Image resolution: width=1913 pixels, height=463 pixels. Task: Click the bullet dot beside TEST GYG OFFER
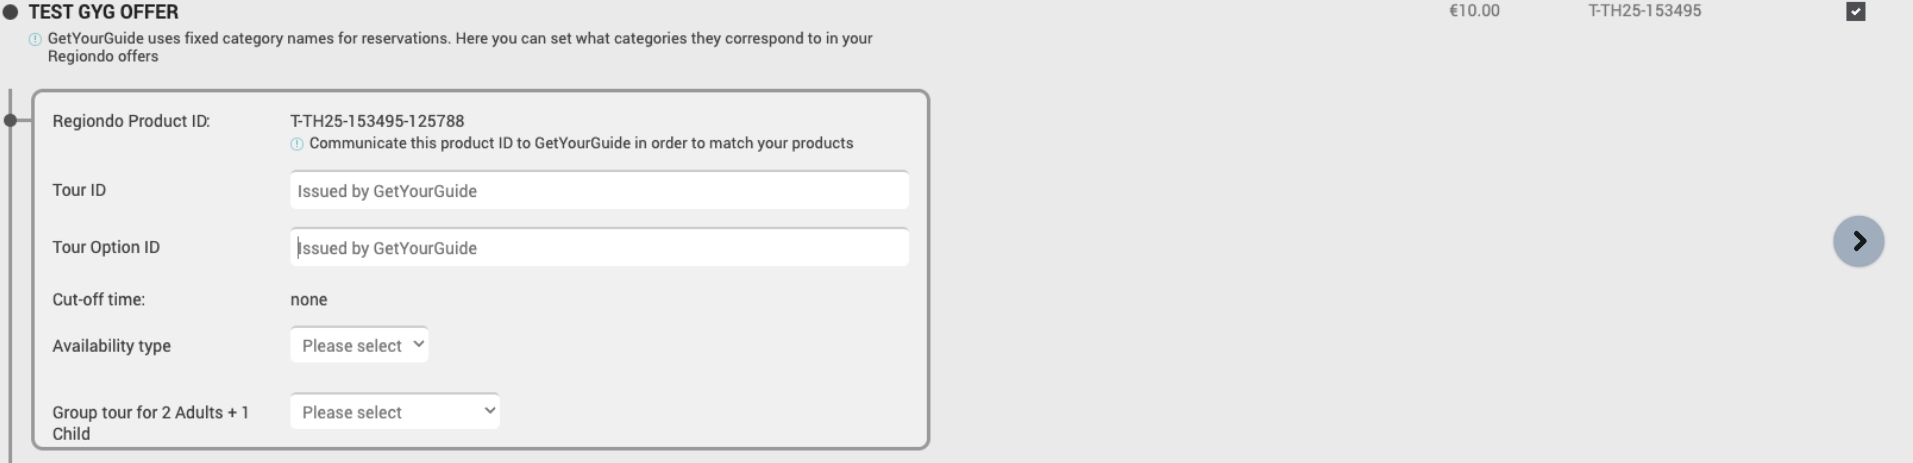click(x=11, y=12)
